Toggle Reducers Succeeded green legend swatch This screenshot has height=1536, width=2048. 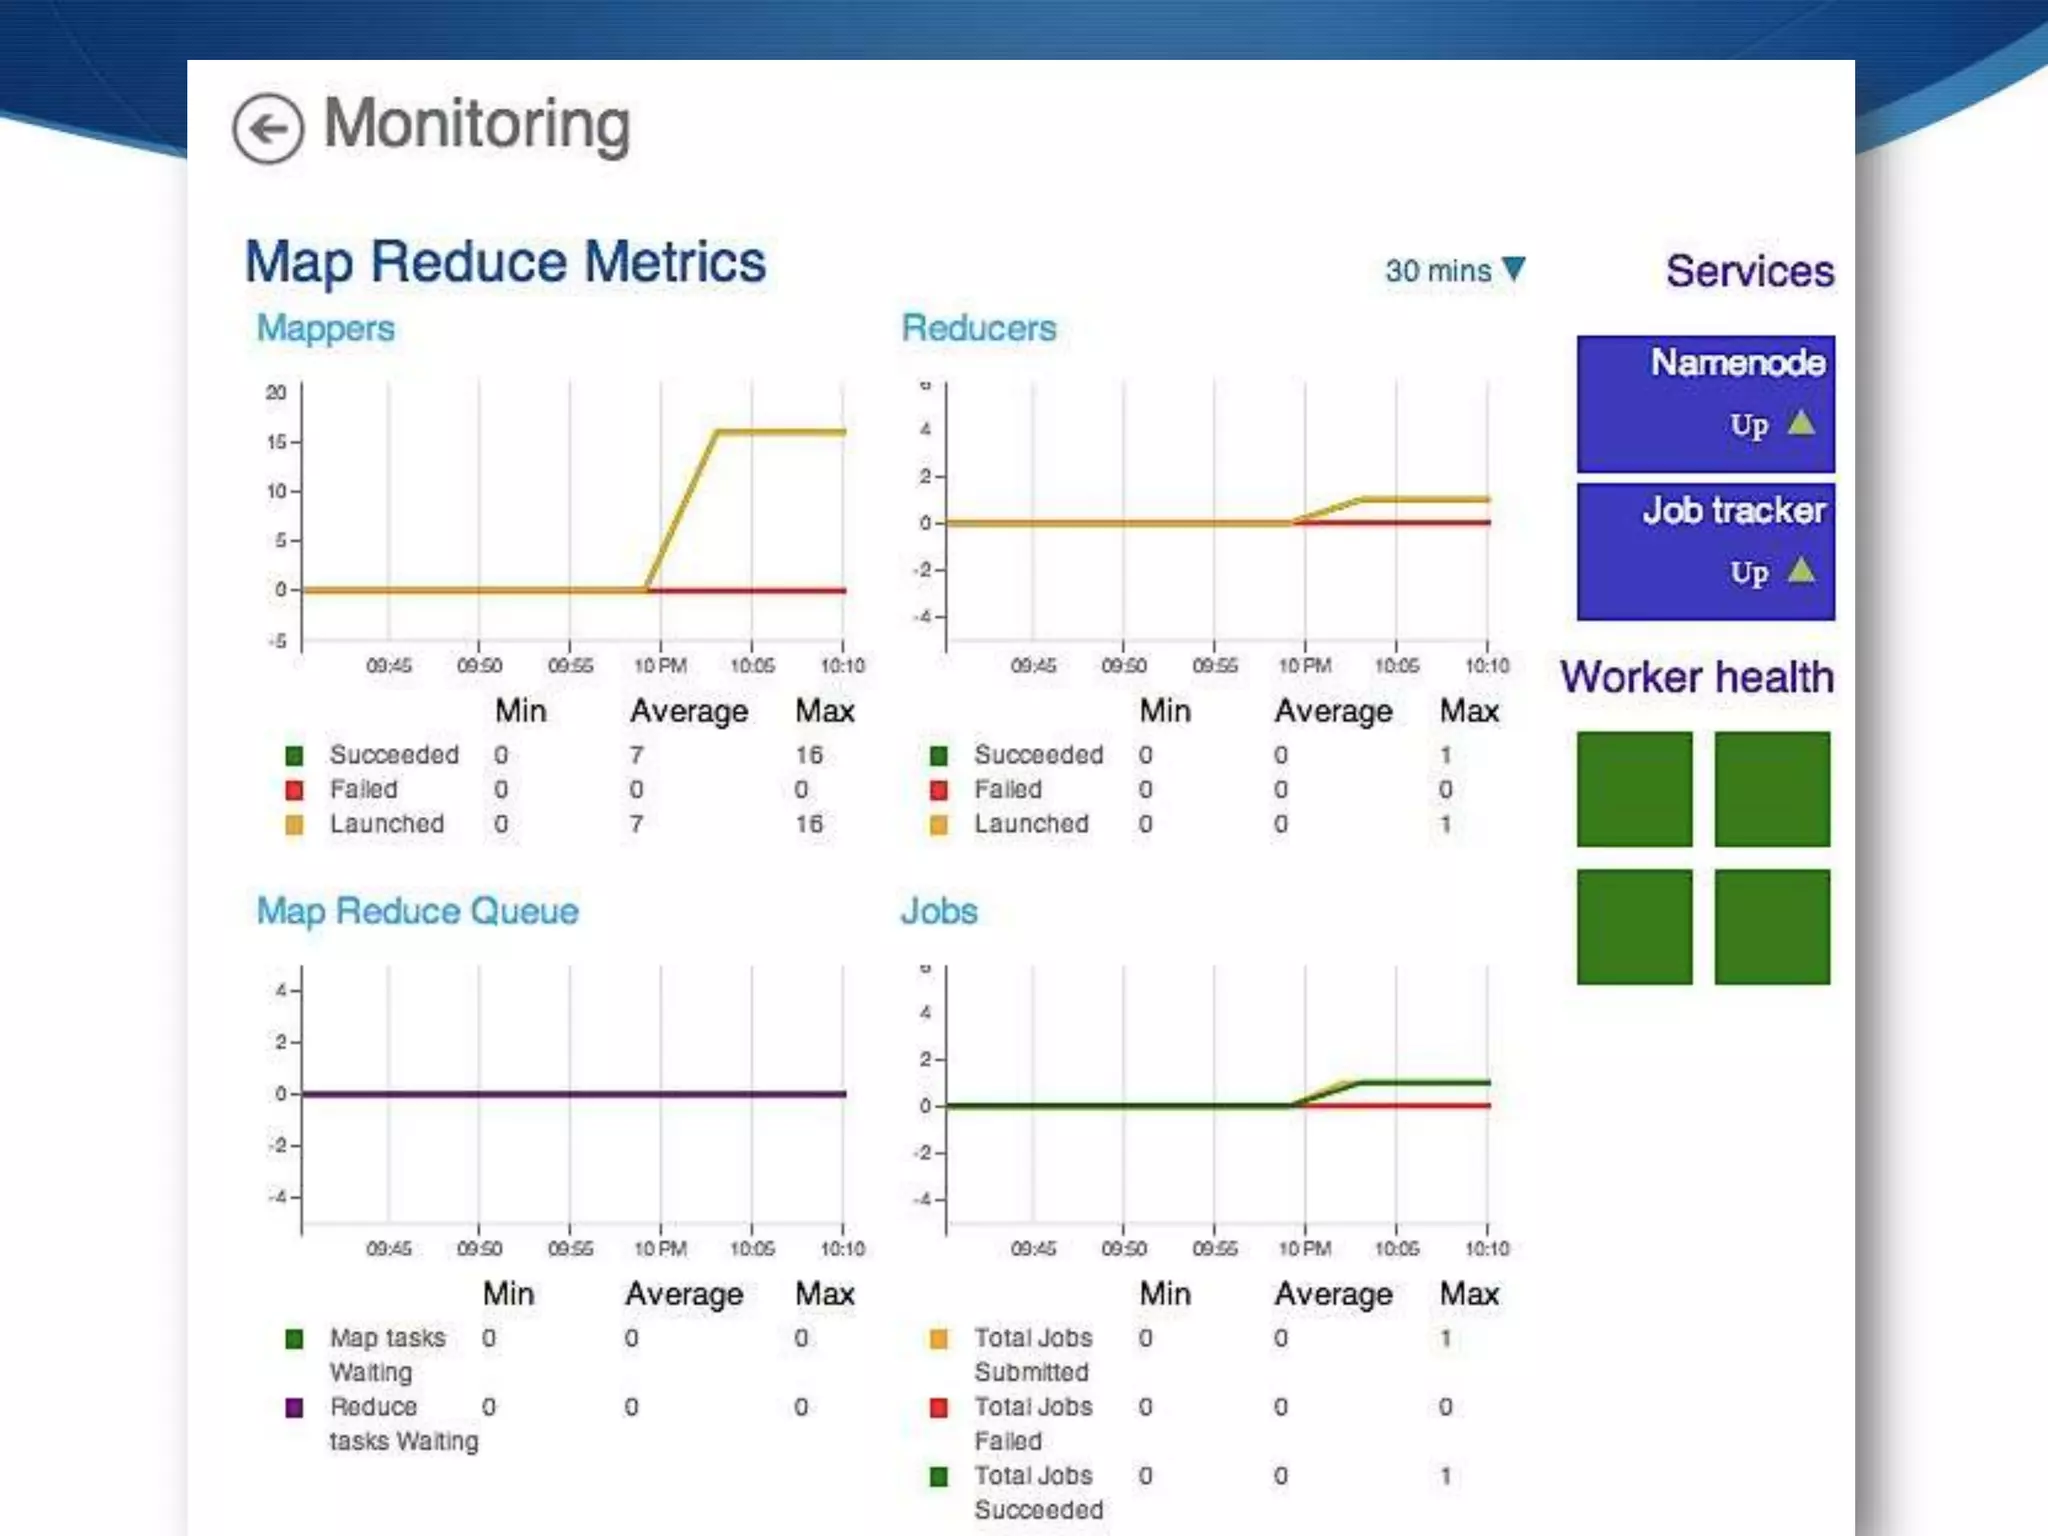[938, 756]
